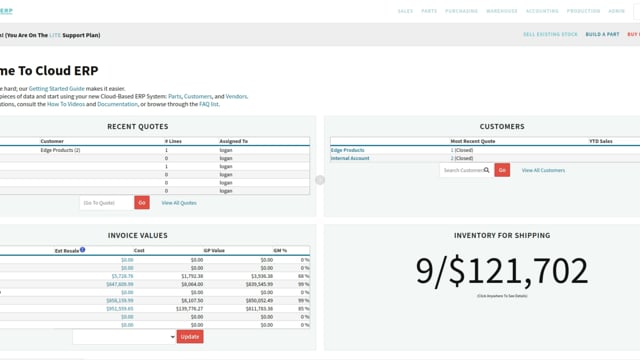Click the $858,159.99 Ext Resale value
This screenshot has width=640, height=360.
coord(120,301)
